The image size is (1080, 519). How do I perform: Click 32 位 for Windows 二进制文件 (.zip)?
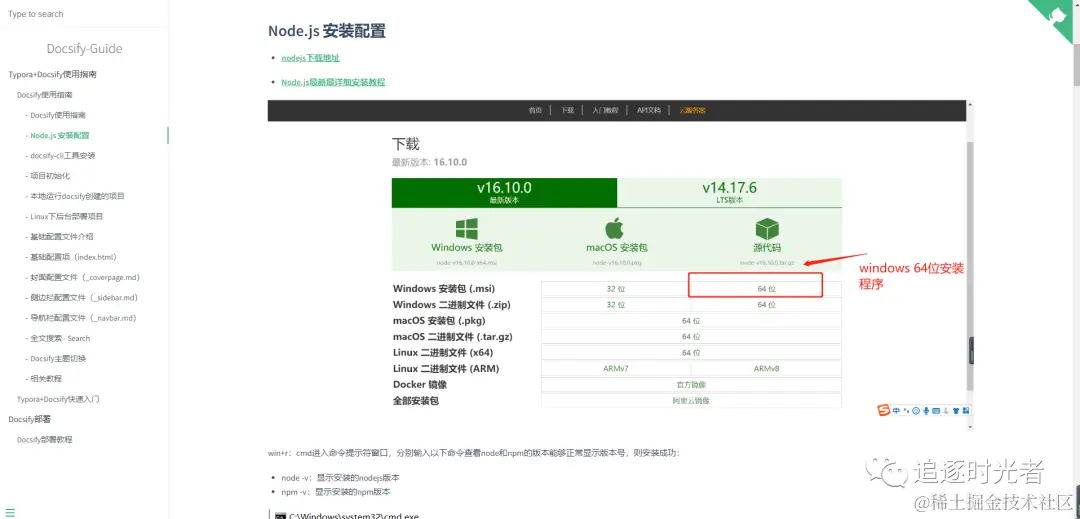click(x=616, y=304)
